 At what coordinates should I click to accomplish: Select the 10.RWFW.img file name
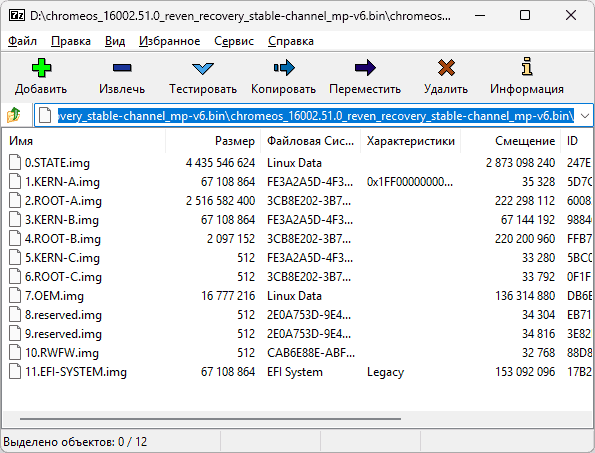tap(62, 352)
